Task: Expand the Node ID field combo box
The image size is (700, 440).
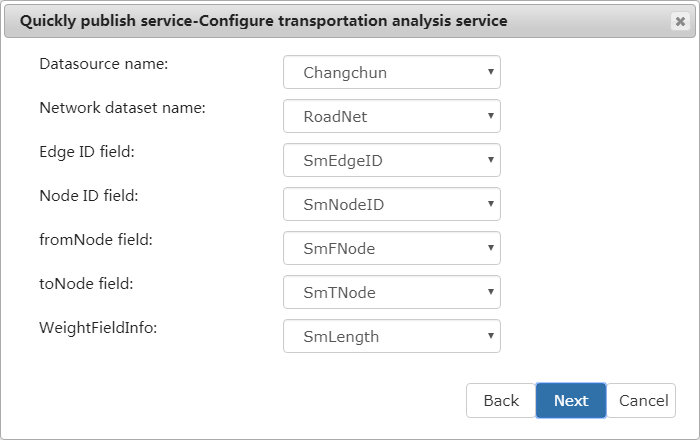Action: pyautogui.click(x=391, y=204)
